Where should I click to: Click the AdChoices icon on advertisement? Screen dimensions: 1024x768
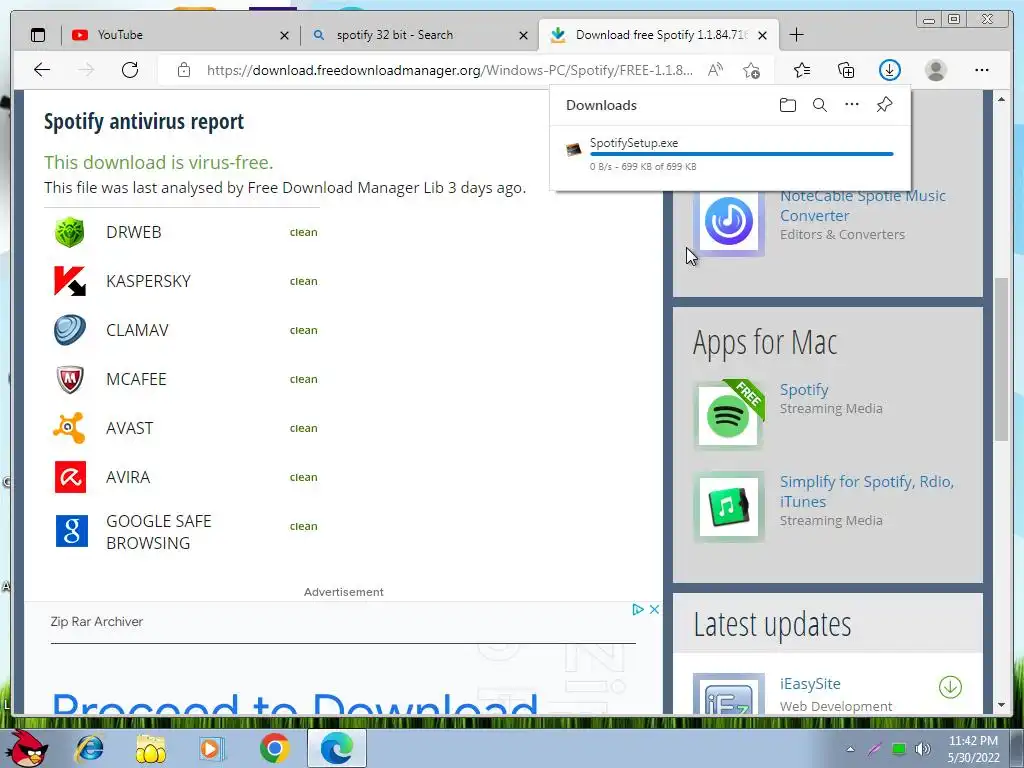[638, 609]
